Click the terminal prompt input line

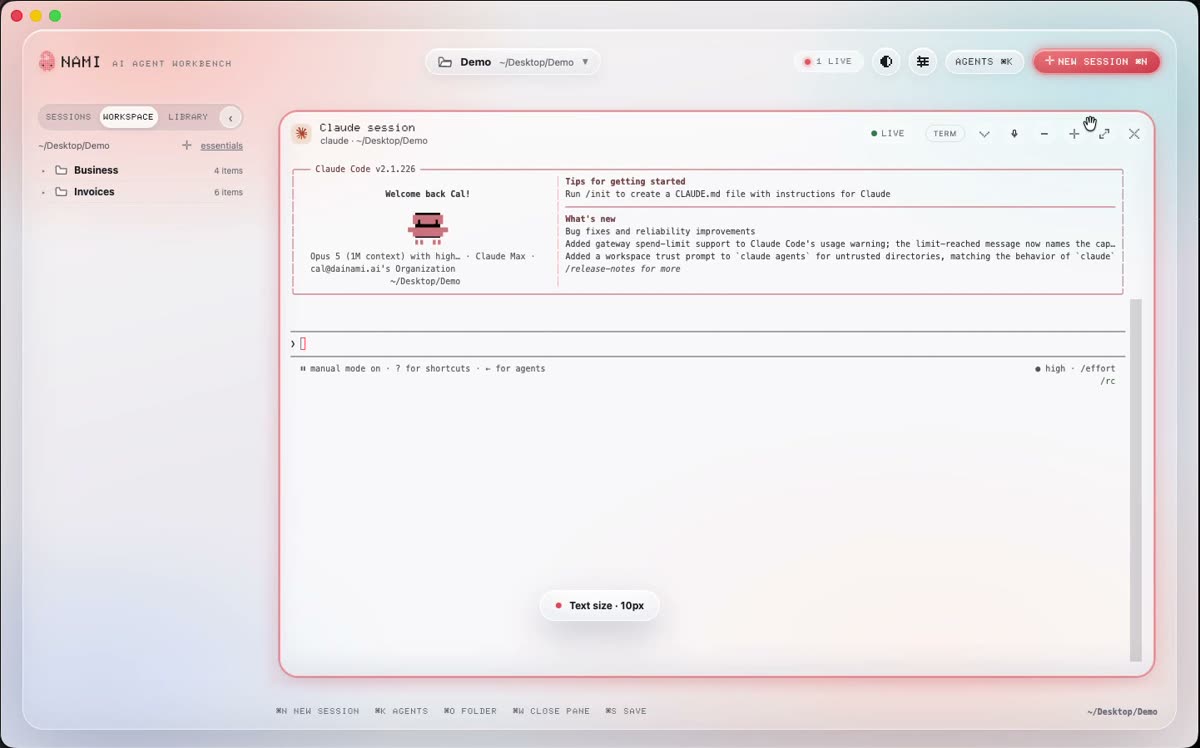(x=707, y=344)
